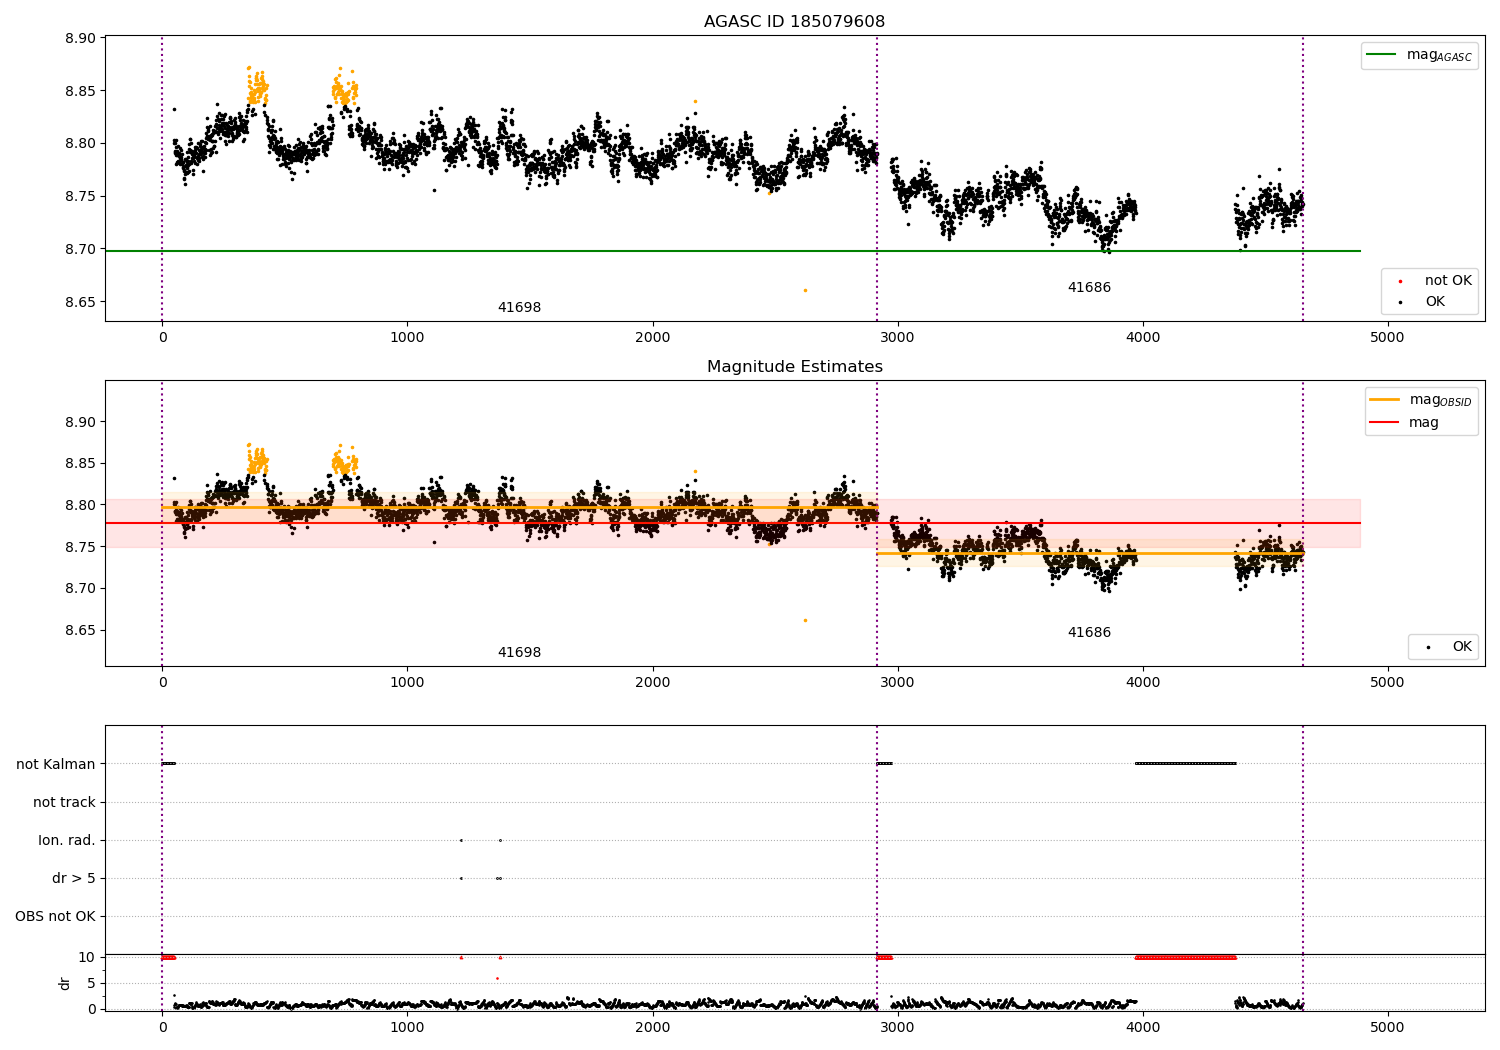Click the 41686 observation label in top plot
Screen dimensions: 1500x1050
pos(1089,288)
